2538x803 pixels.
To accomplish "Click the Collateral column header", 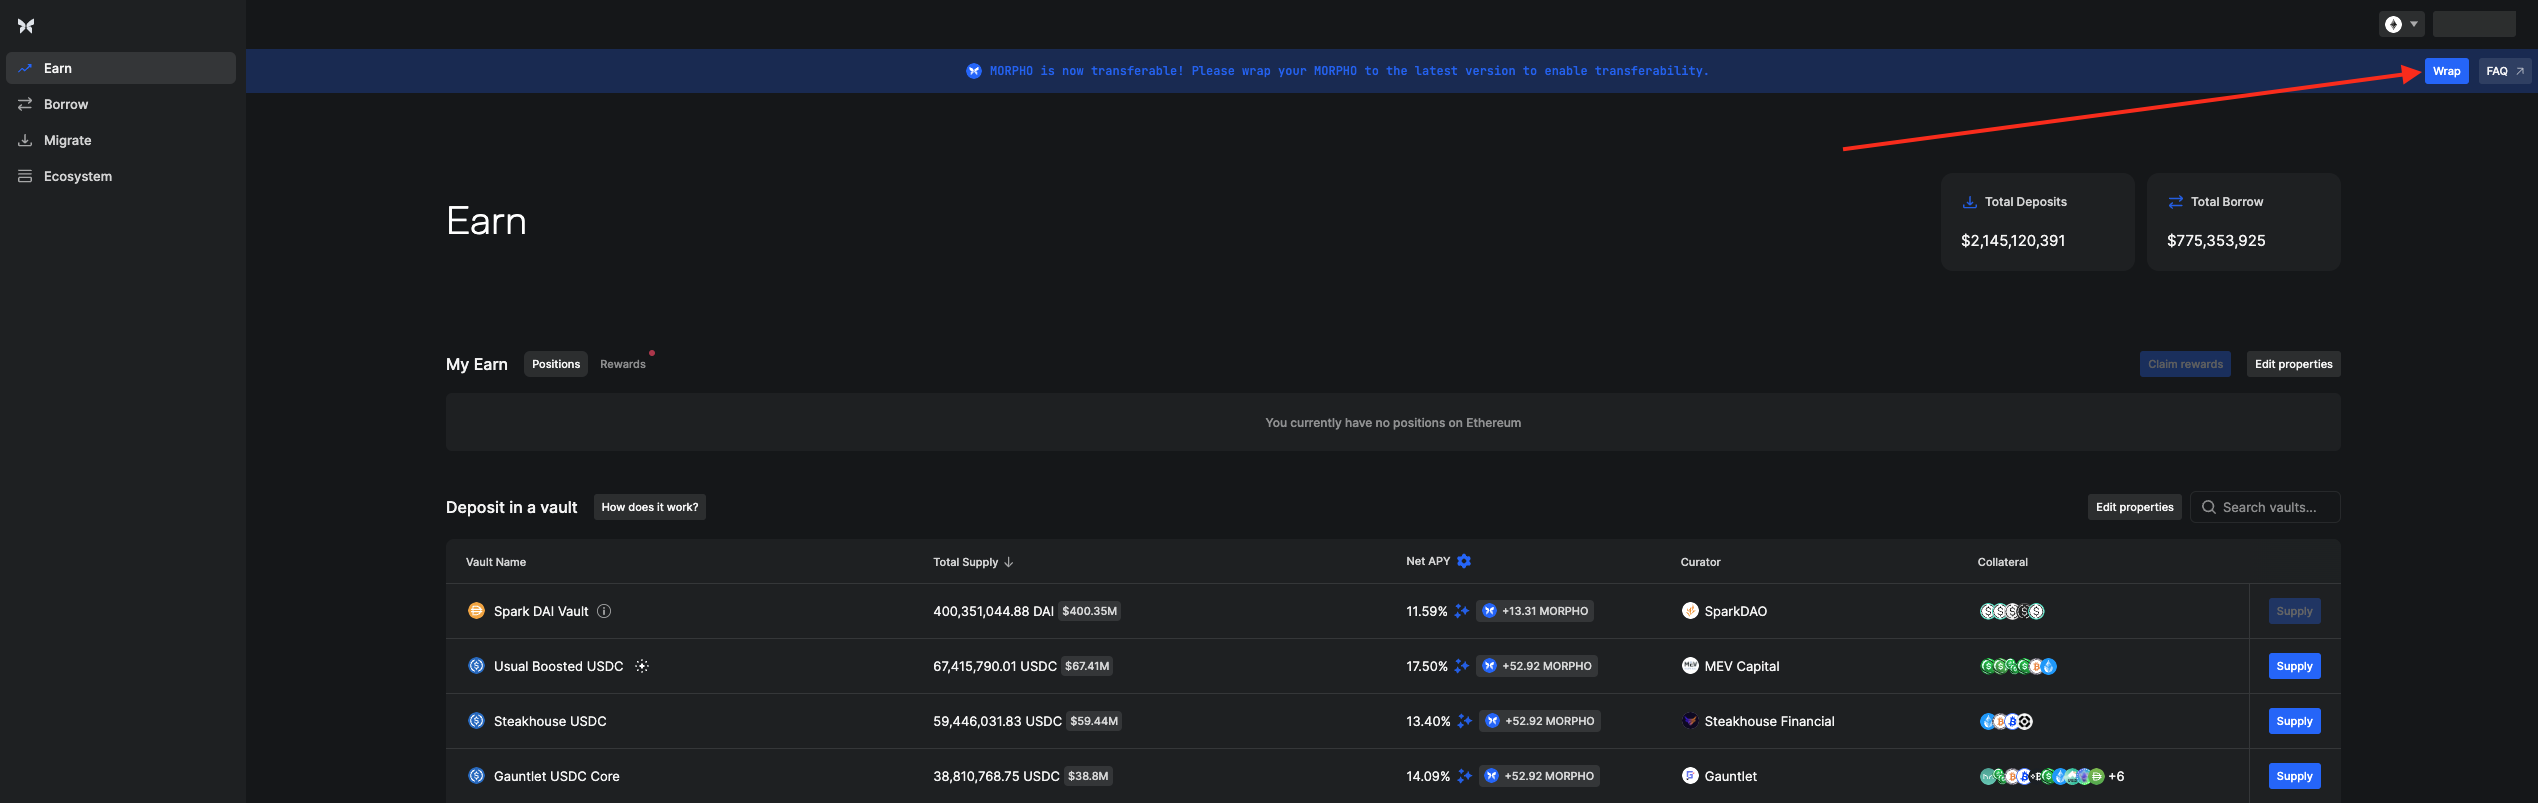I will click(2002, 562).
